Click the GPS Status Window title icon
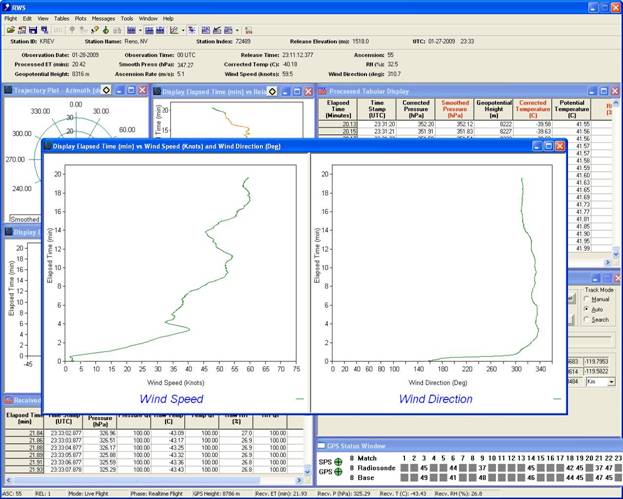Screen dimensions: 623x499 coord(321,446)
